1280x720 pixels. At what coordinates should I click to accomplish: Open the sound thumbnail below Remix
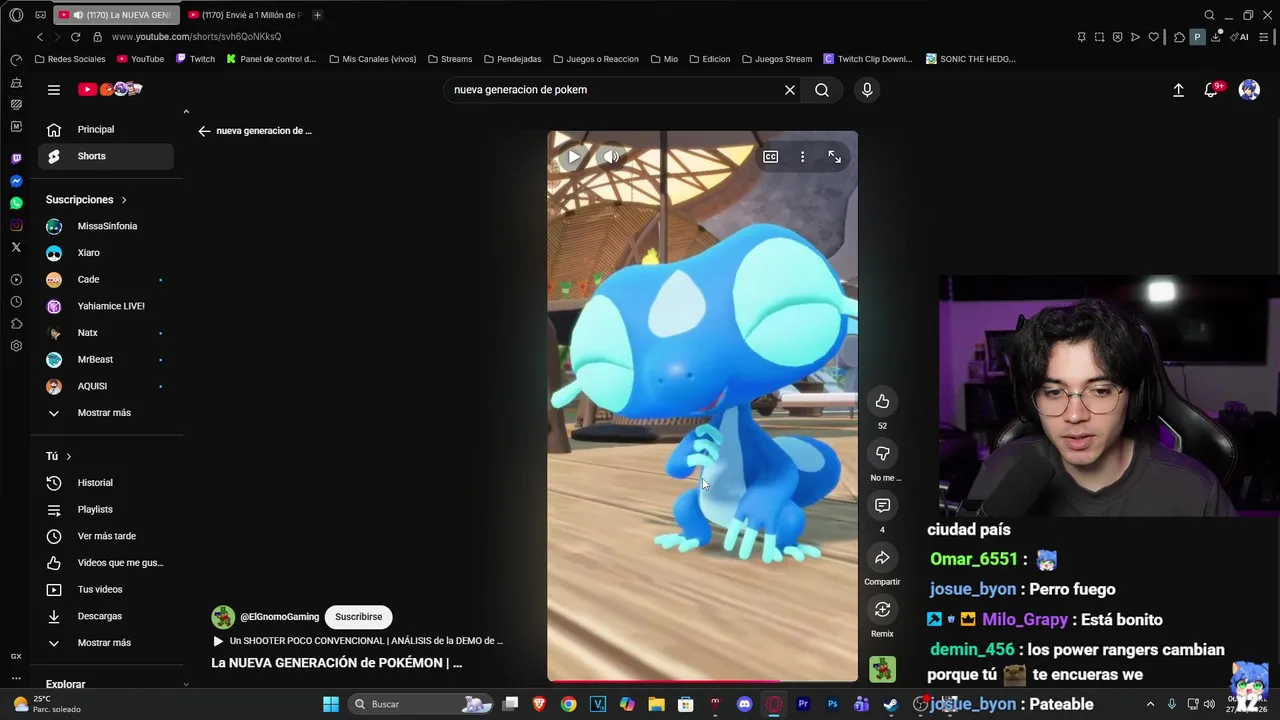coord(882,669)
